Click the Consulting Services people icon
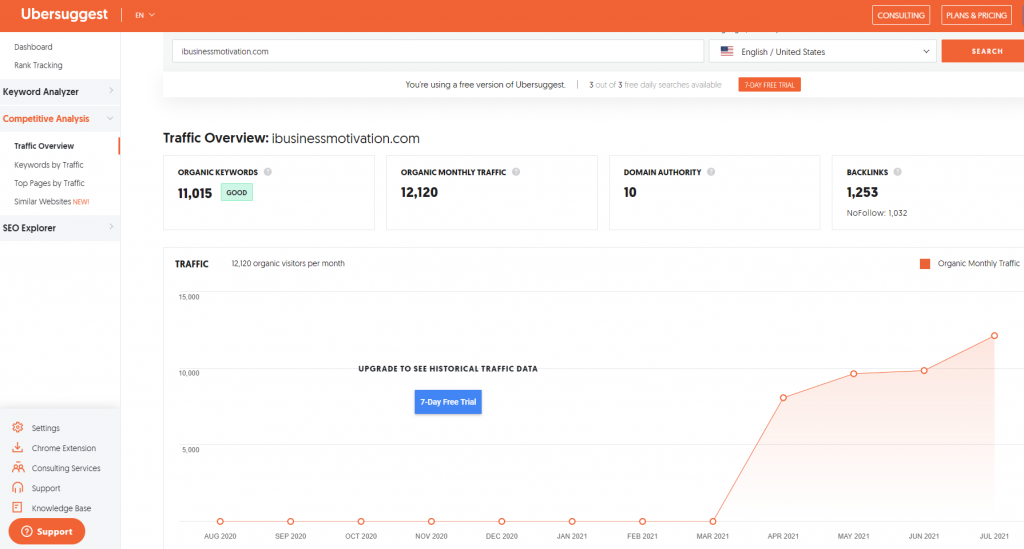1024x549 pixels. 18,467
